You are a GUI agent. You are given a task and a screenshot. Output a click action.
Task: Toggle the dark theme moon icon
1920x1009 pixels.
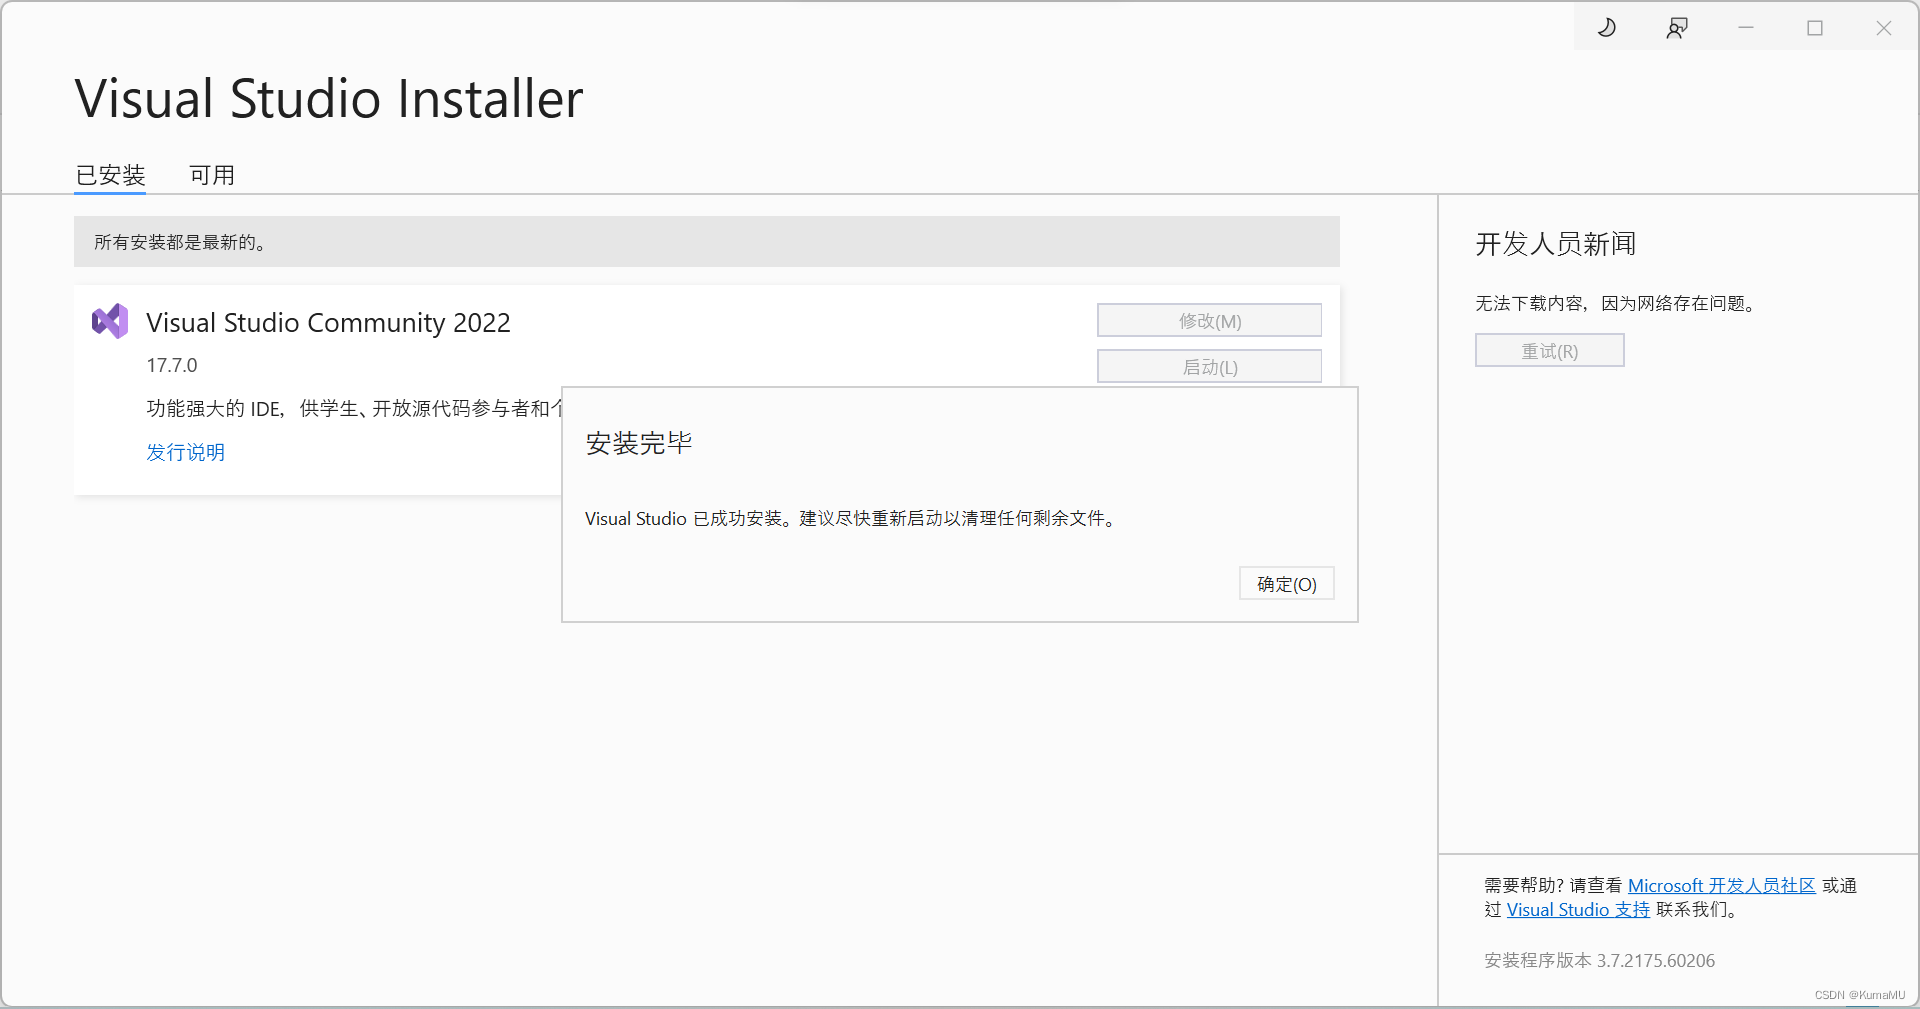coord(1607,28)
